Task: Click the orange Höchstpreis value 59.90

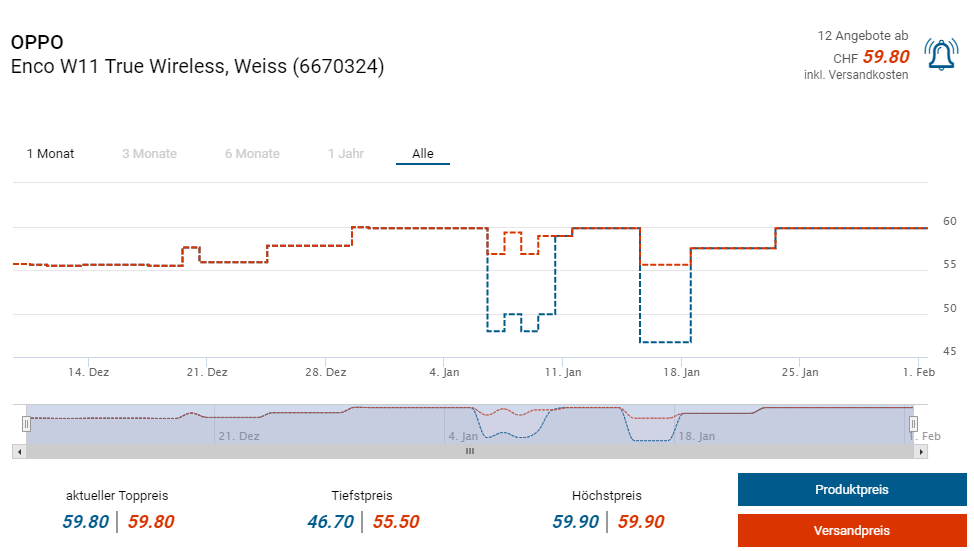Action: (640, 521)
